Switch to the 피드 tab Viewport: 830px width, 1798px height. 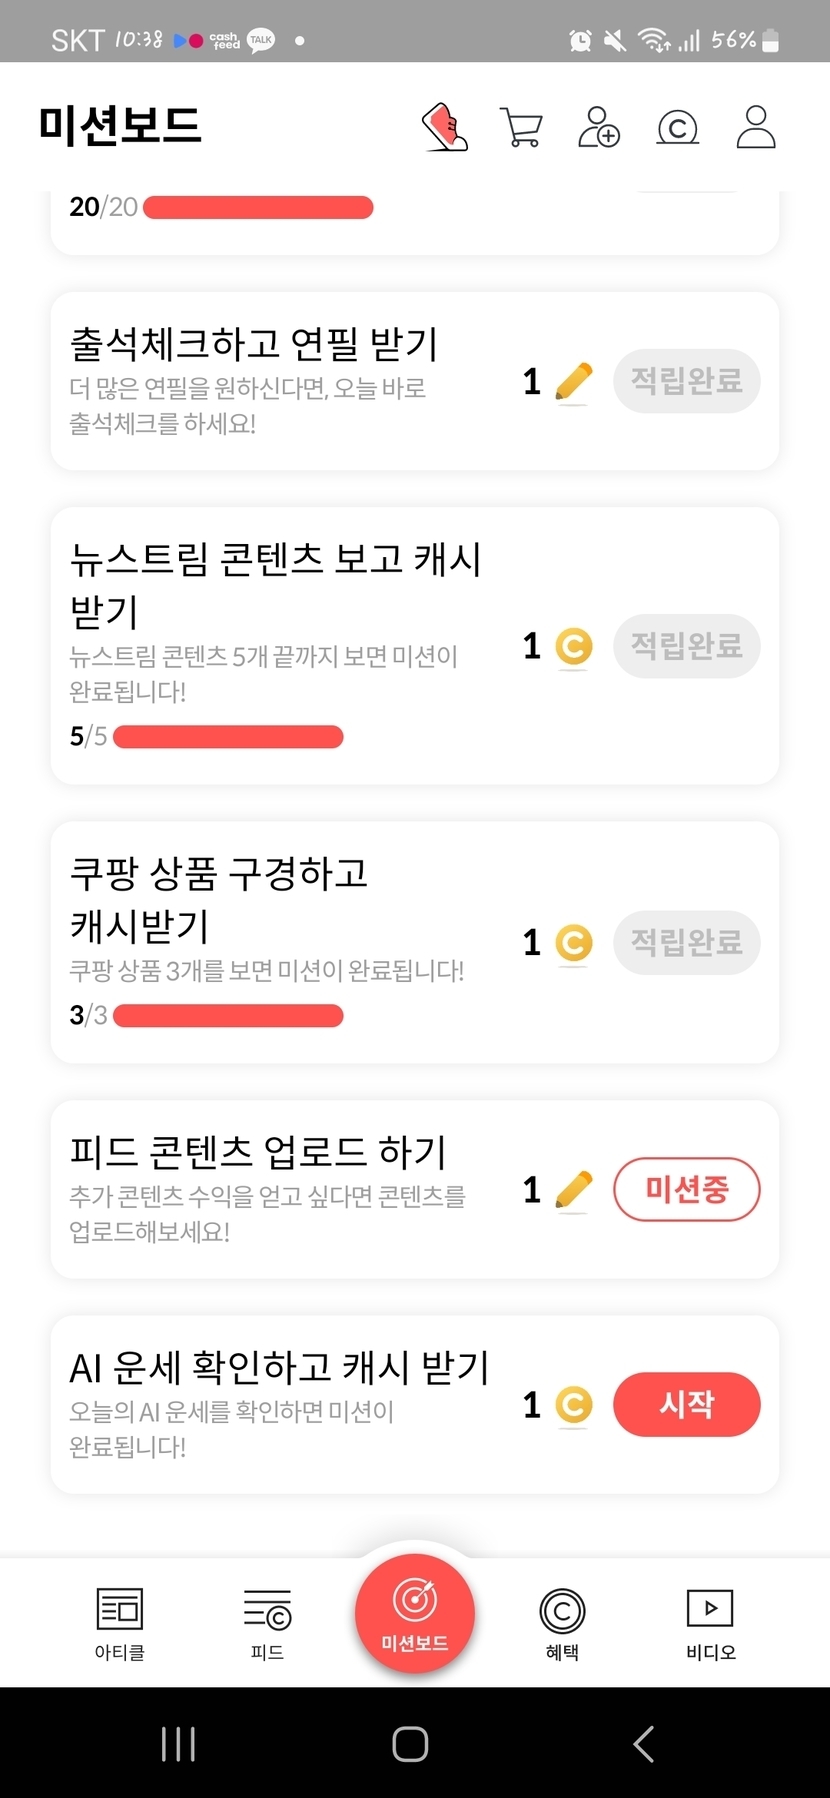pyautogui.click(x=267, y=1622)
